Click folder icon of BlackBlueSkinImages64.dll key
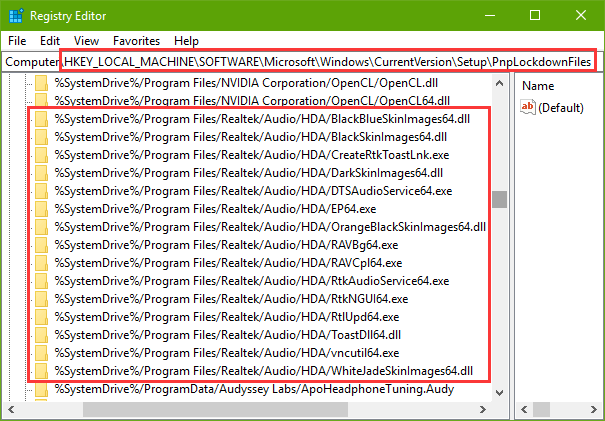605x421 pixels. tap(41, 119)
